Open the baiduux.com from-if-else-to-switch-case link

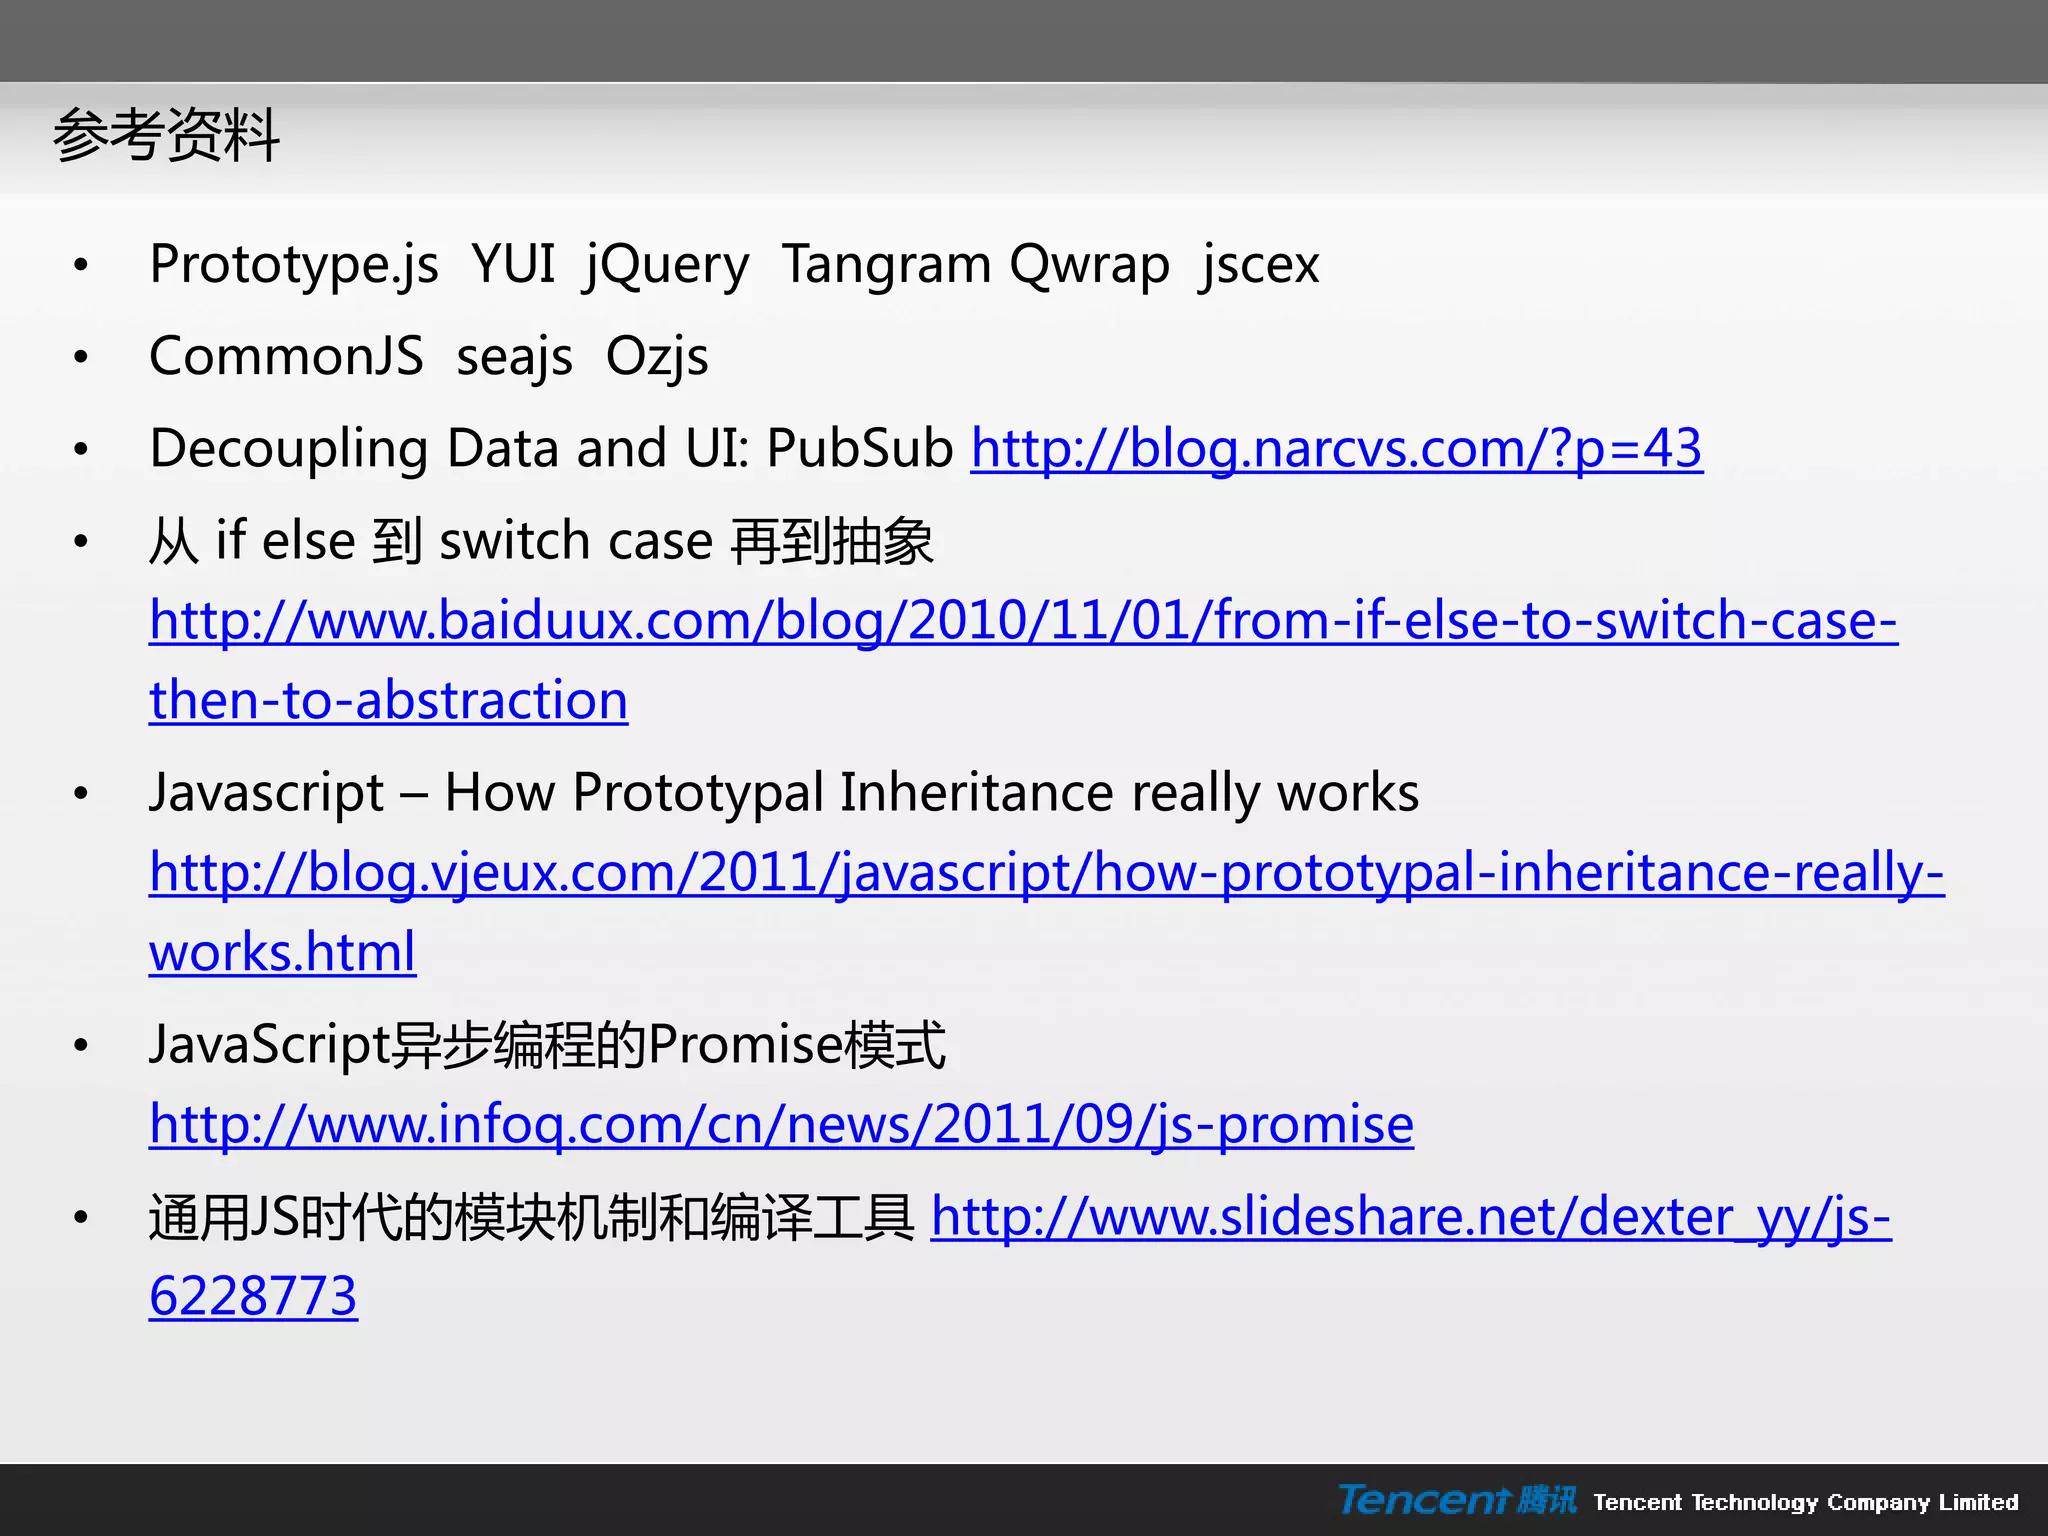point(1022,621)
